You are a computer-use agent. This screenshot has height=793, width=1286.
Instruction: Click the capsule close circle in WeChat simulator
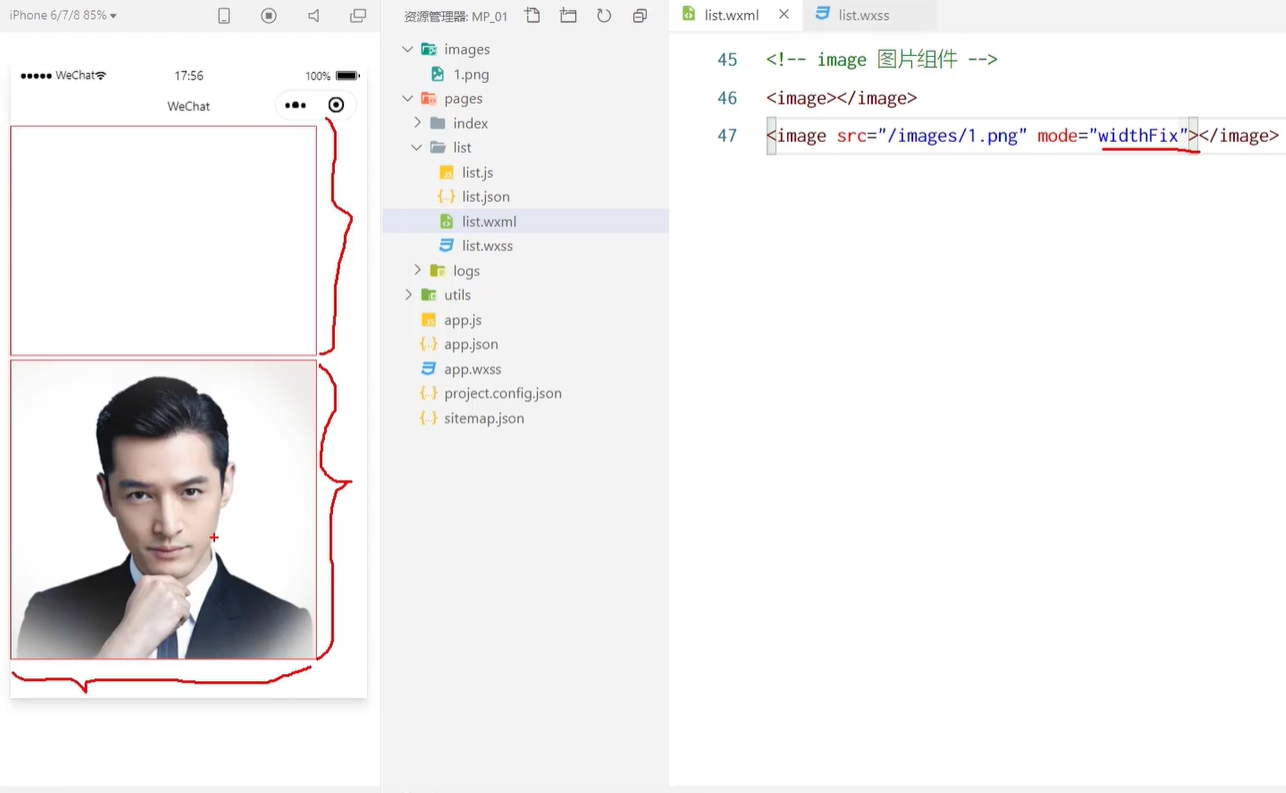coord(336,104)
